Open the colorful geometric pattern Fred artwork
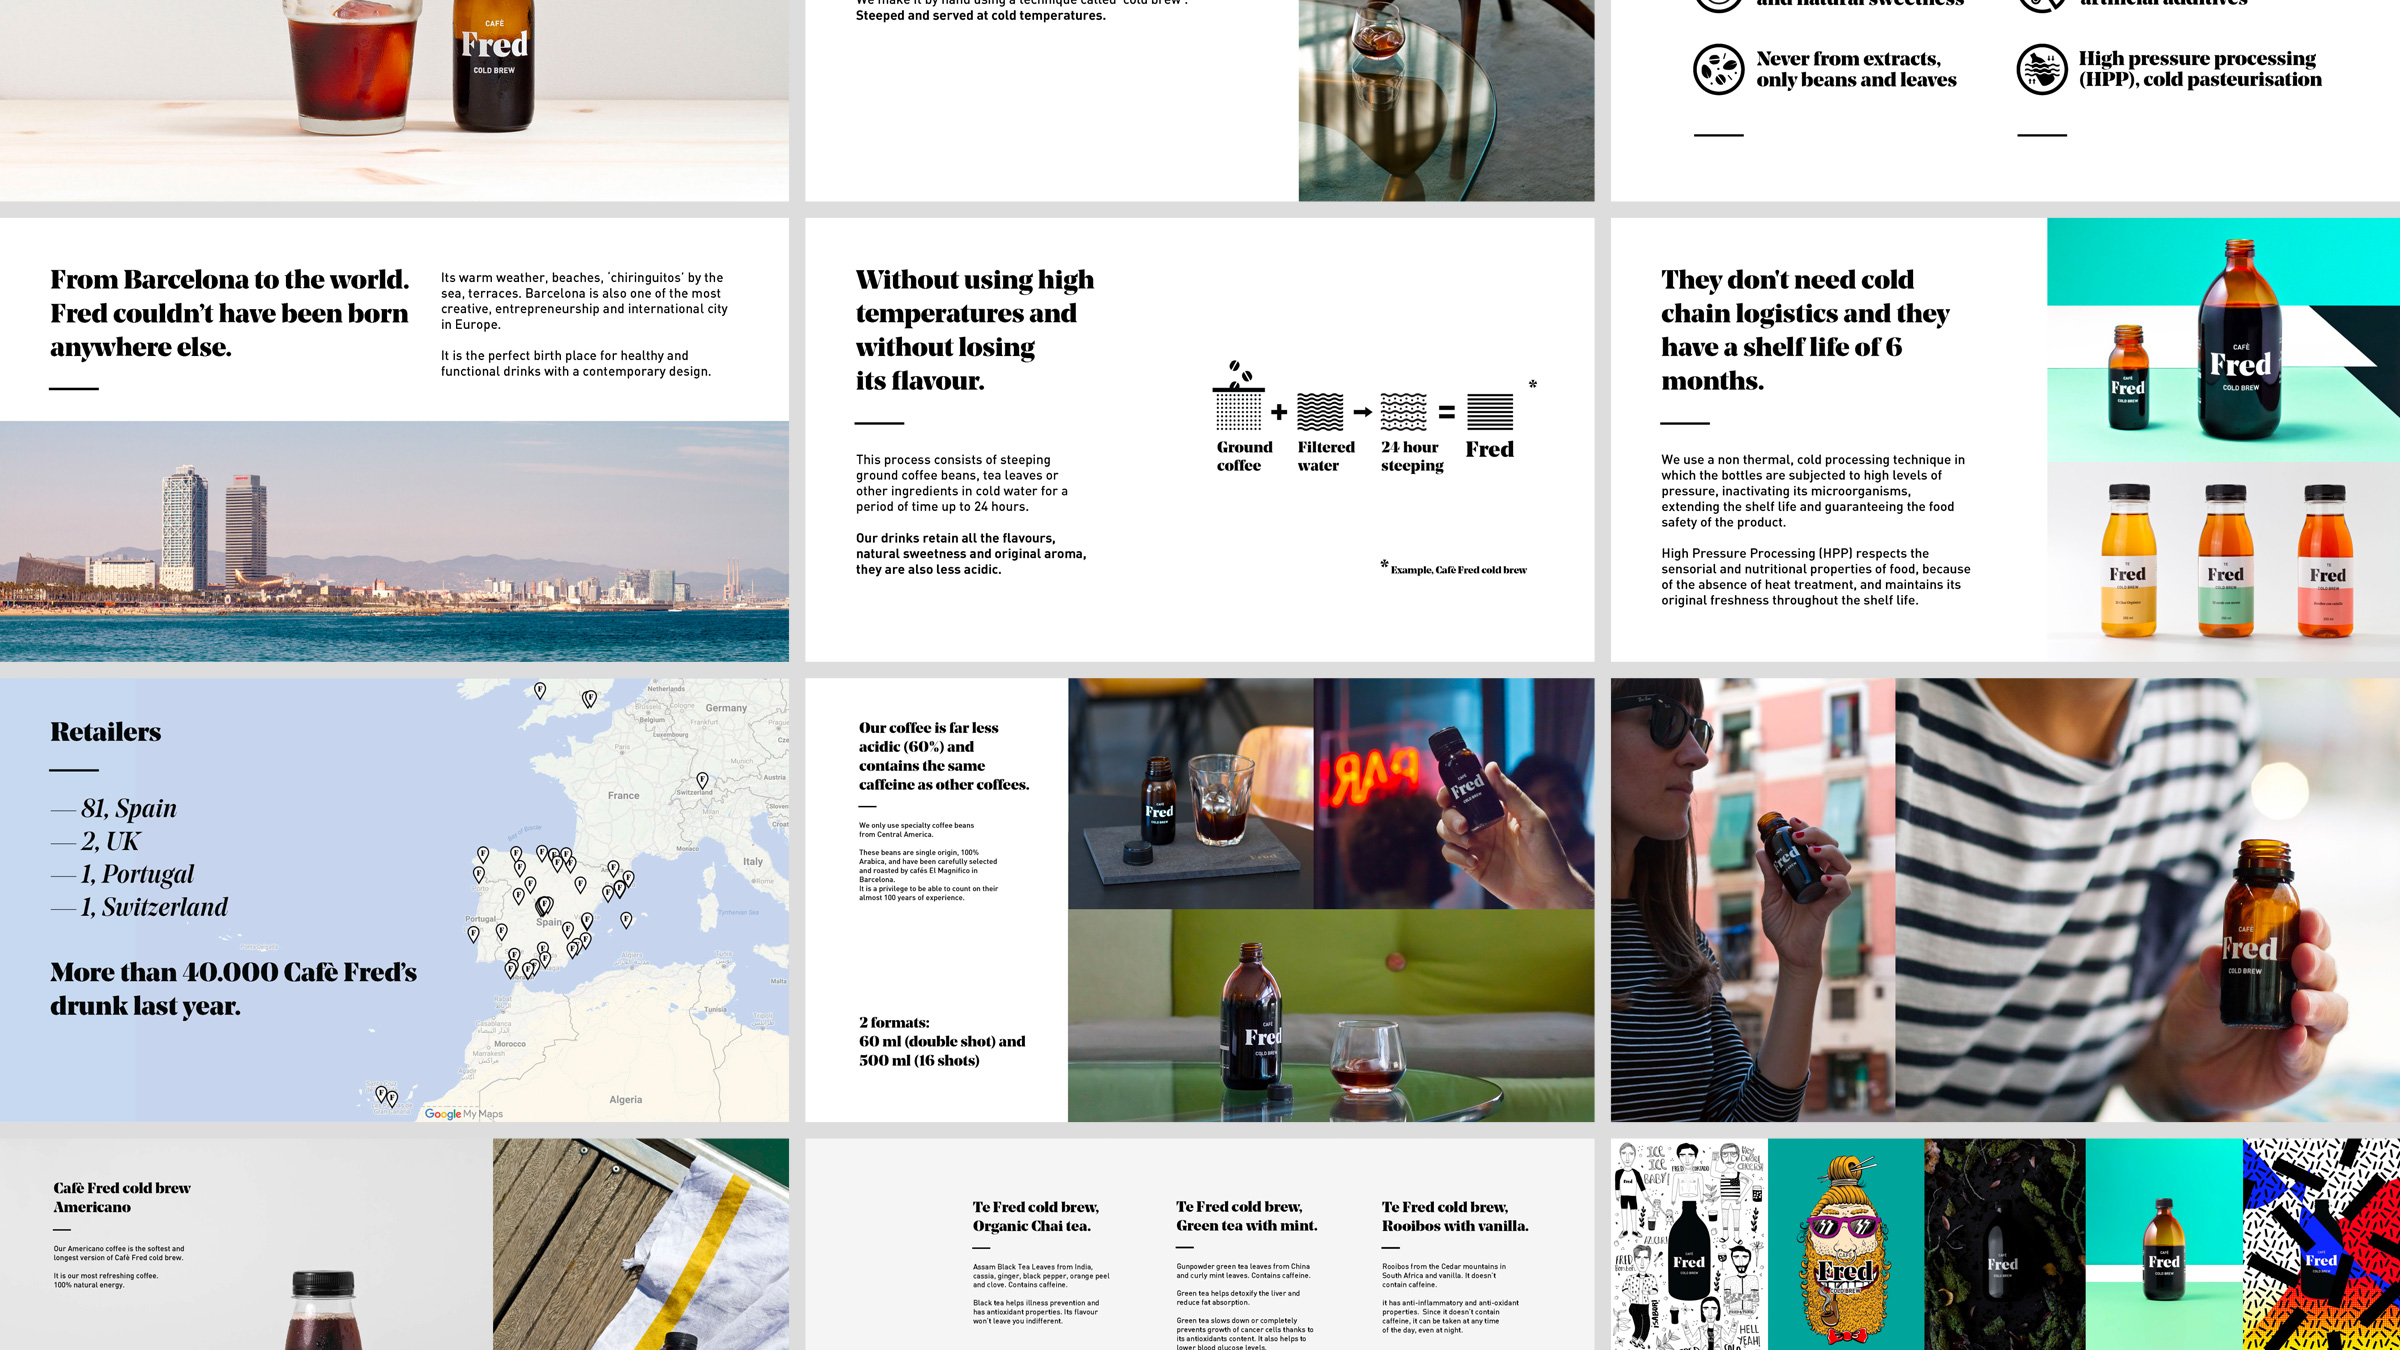 [2321, 1244]
